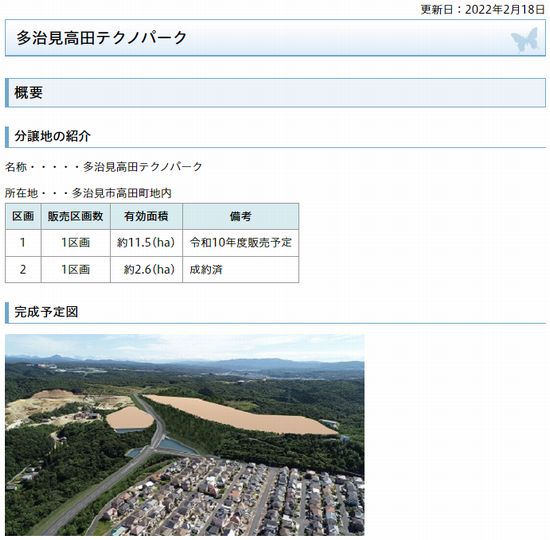This screenshot has width=550, height=540.
Task: Click the 約2.6(ha) table cell
Action: coord(147,269)
